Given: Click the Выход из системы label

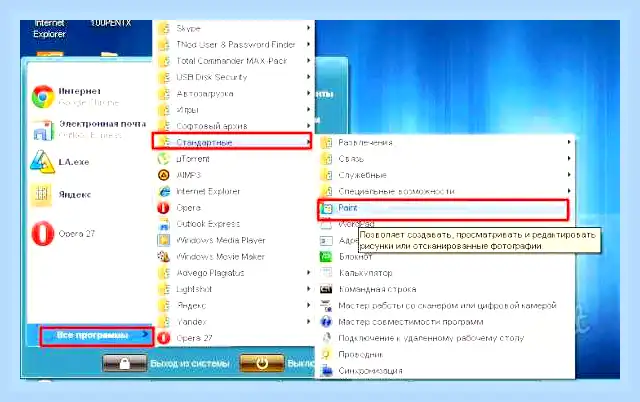Looking at the screenshot, I should click(x=190, y=363).
